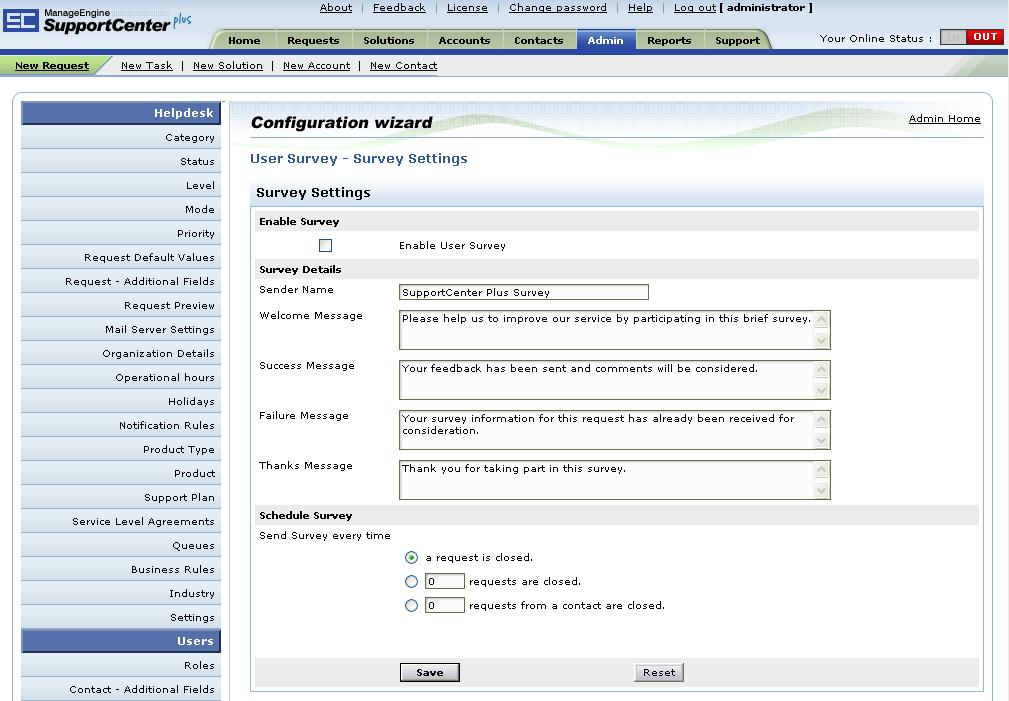
Task: Open the Requests tab
Action: [312, 41]
